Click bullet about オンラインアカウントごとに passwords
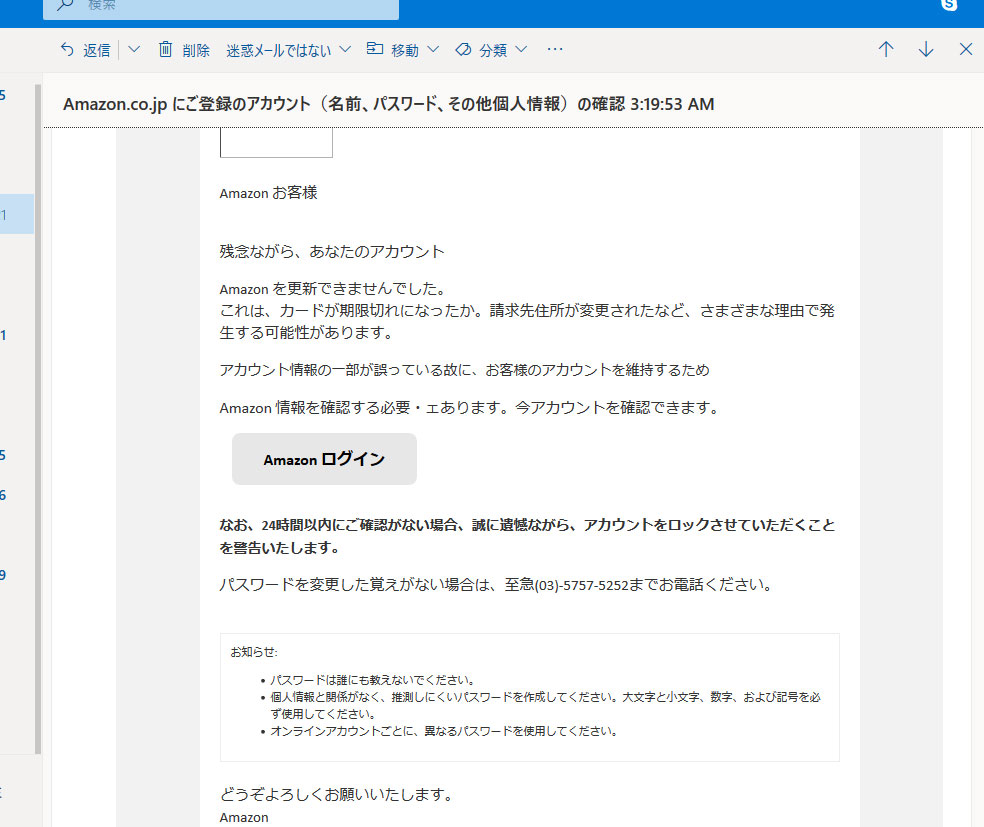Screen dimensions: 984x827 (444, 731)
